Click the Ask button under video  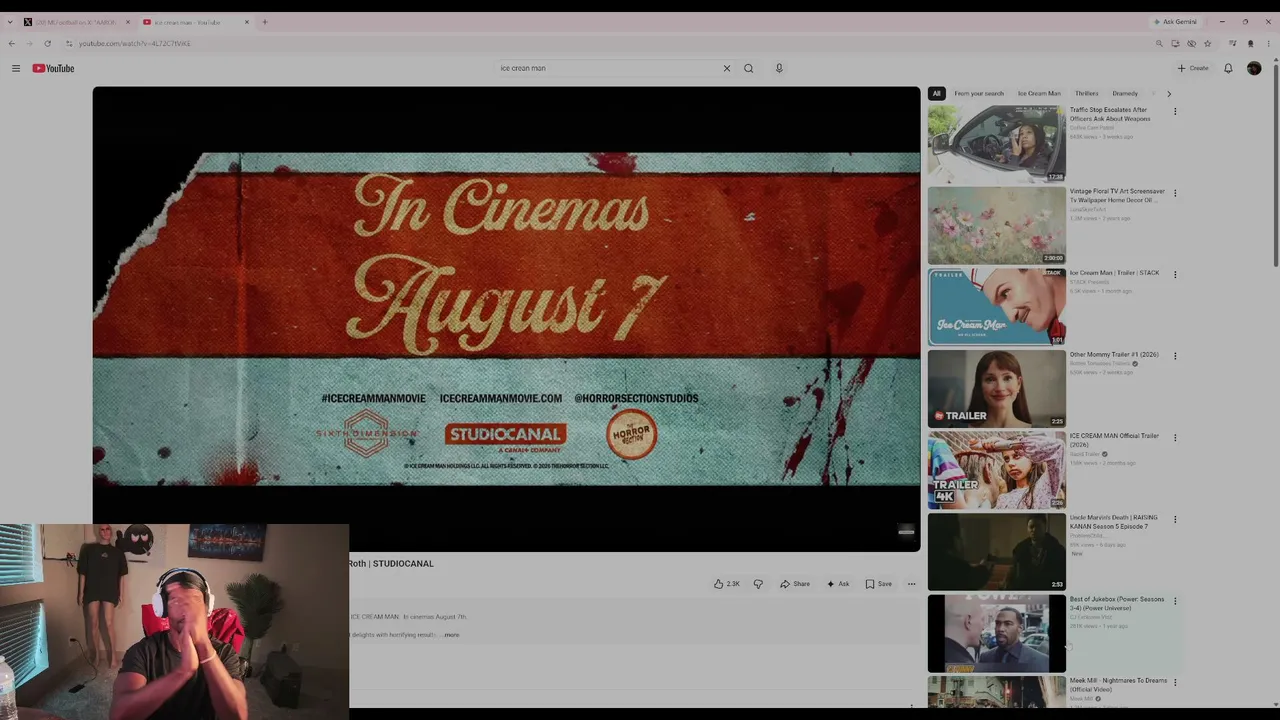click(x=838, y=584)
